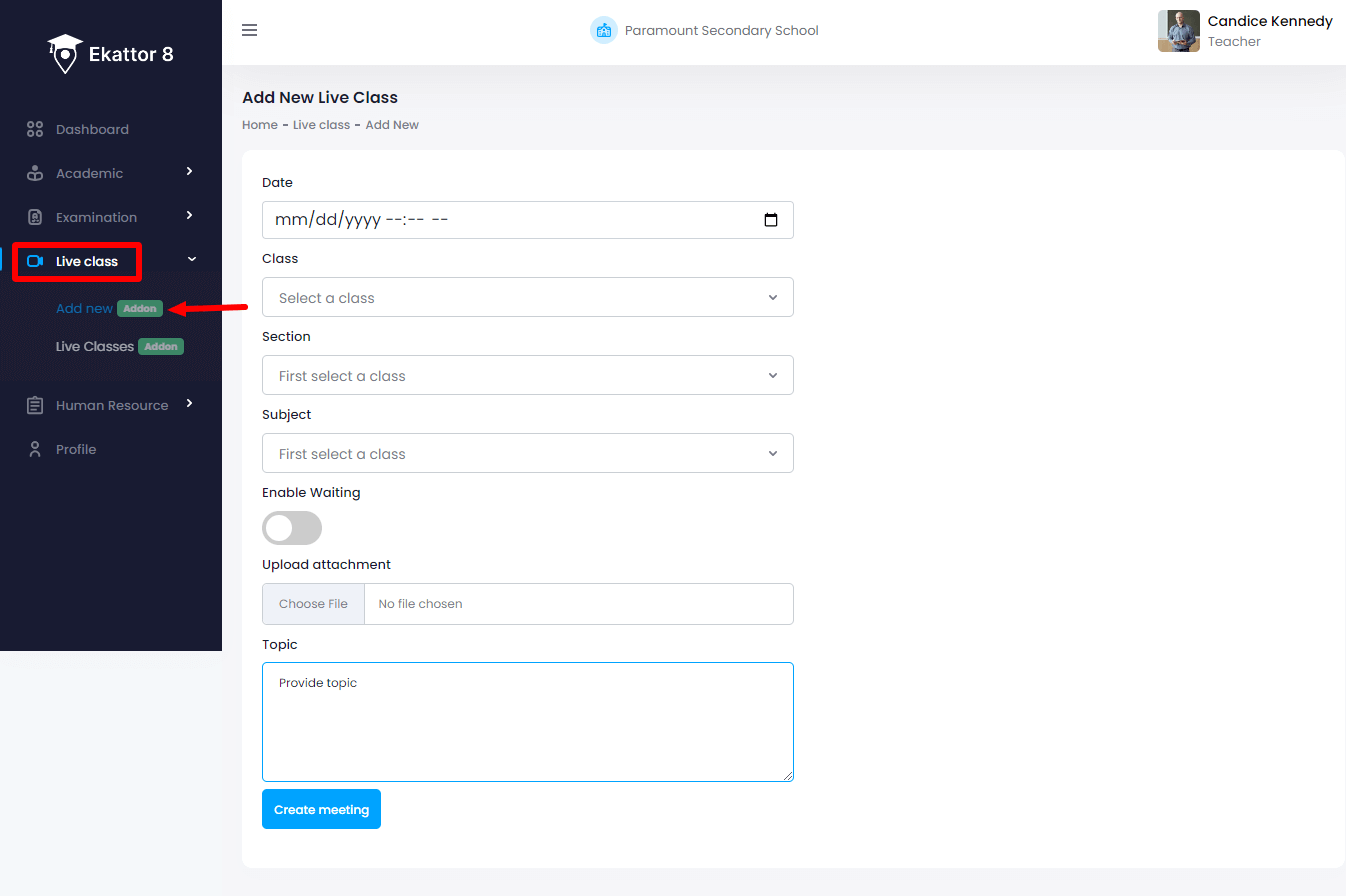Click the Profile person icon
Viewport: 1346px width, 896px height.
pyautogui.click(x=34, y=449)
